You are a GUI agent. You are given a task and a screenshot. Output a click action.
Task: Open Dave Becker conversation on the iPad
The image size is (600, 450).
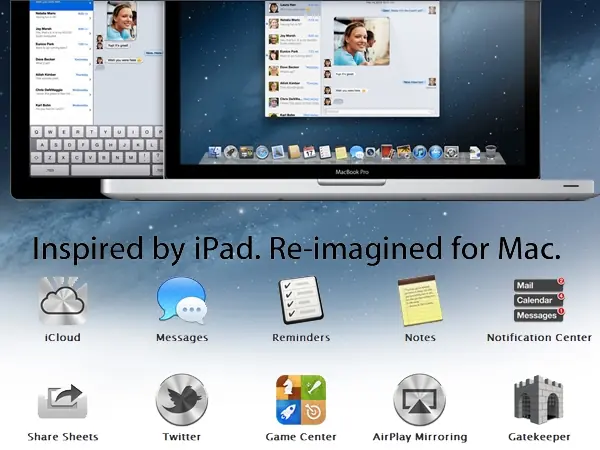tap(61, 62)
